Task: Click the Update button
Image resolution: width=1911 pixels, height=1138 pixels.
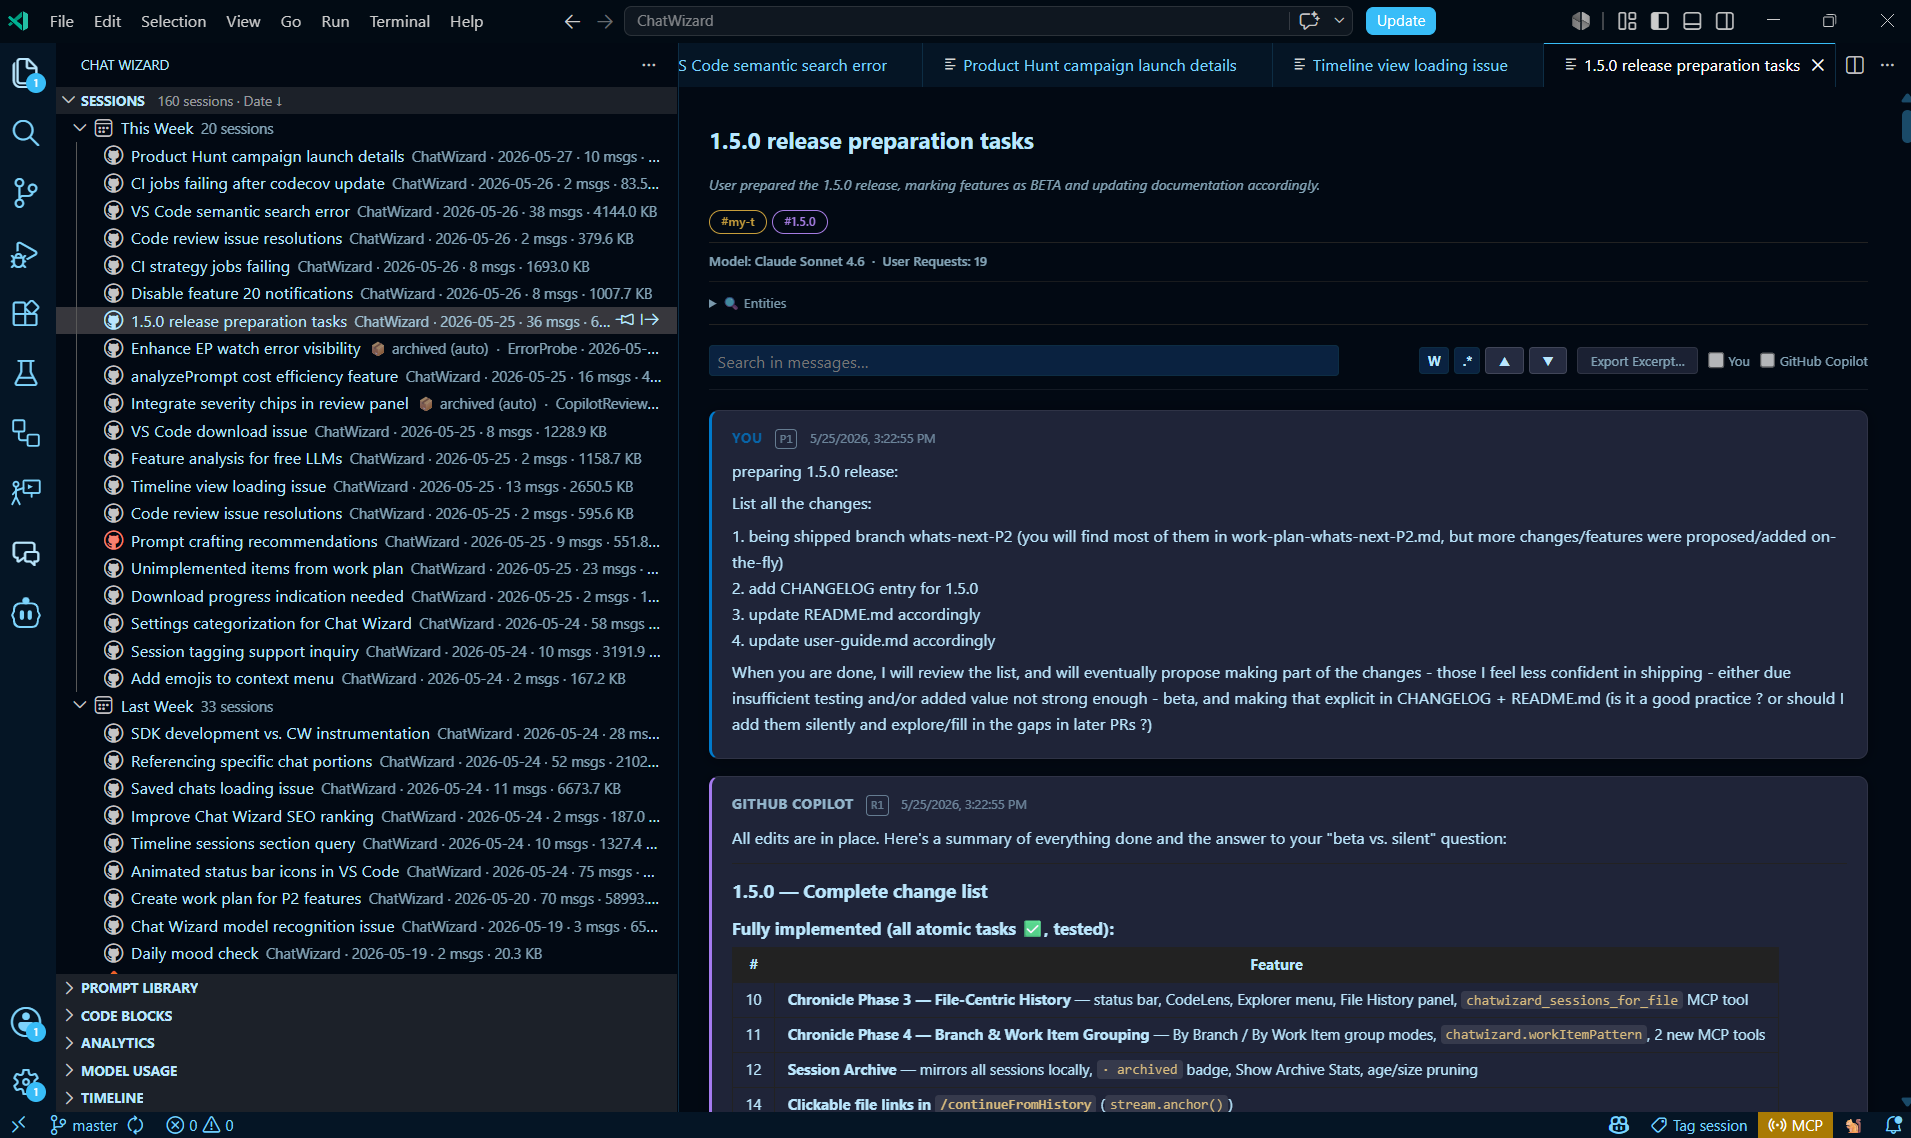Action: coord(1400,21)
